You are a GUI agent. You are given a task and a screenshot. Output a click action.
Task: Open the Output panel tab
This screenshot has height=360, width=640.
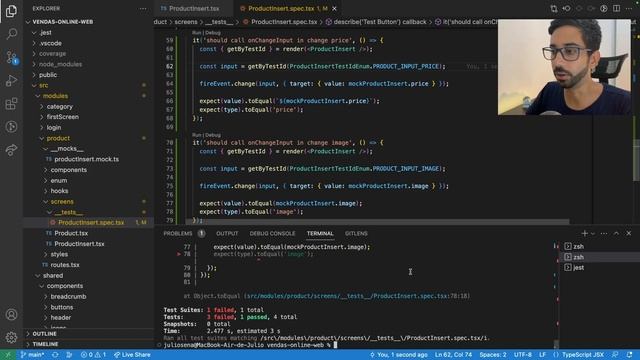tap(227, 233)
